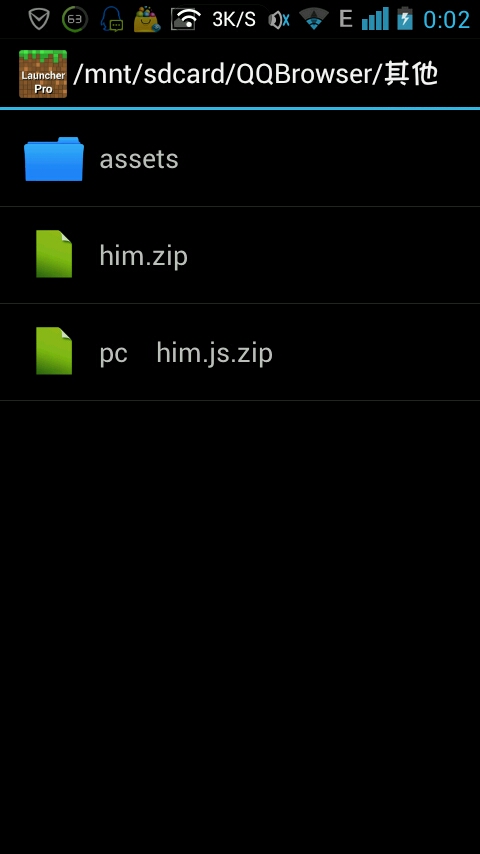Tap the 3K/S network speed indicator
The image size is (480, 854).
point(234,20)
